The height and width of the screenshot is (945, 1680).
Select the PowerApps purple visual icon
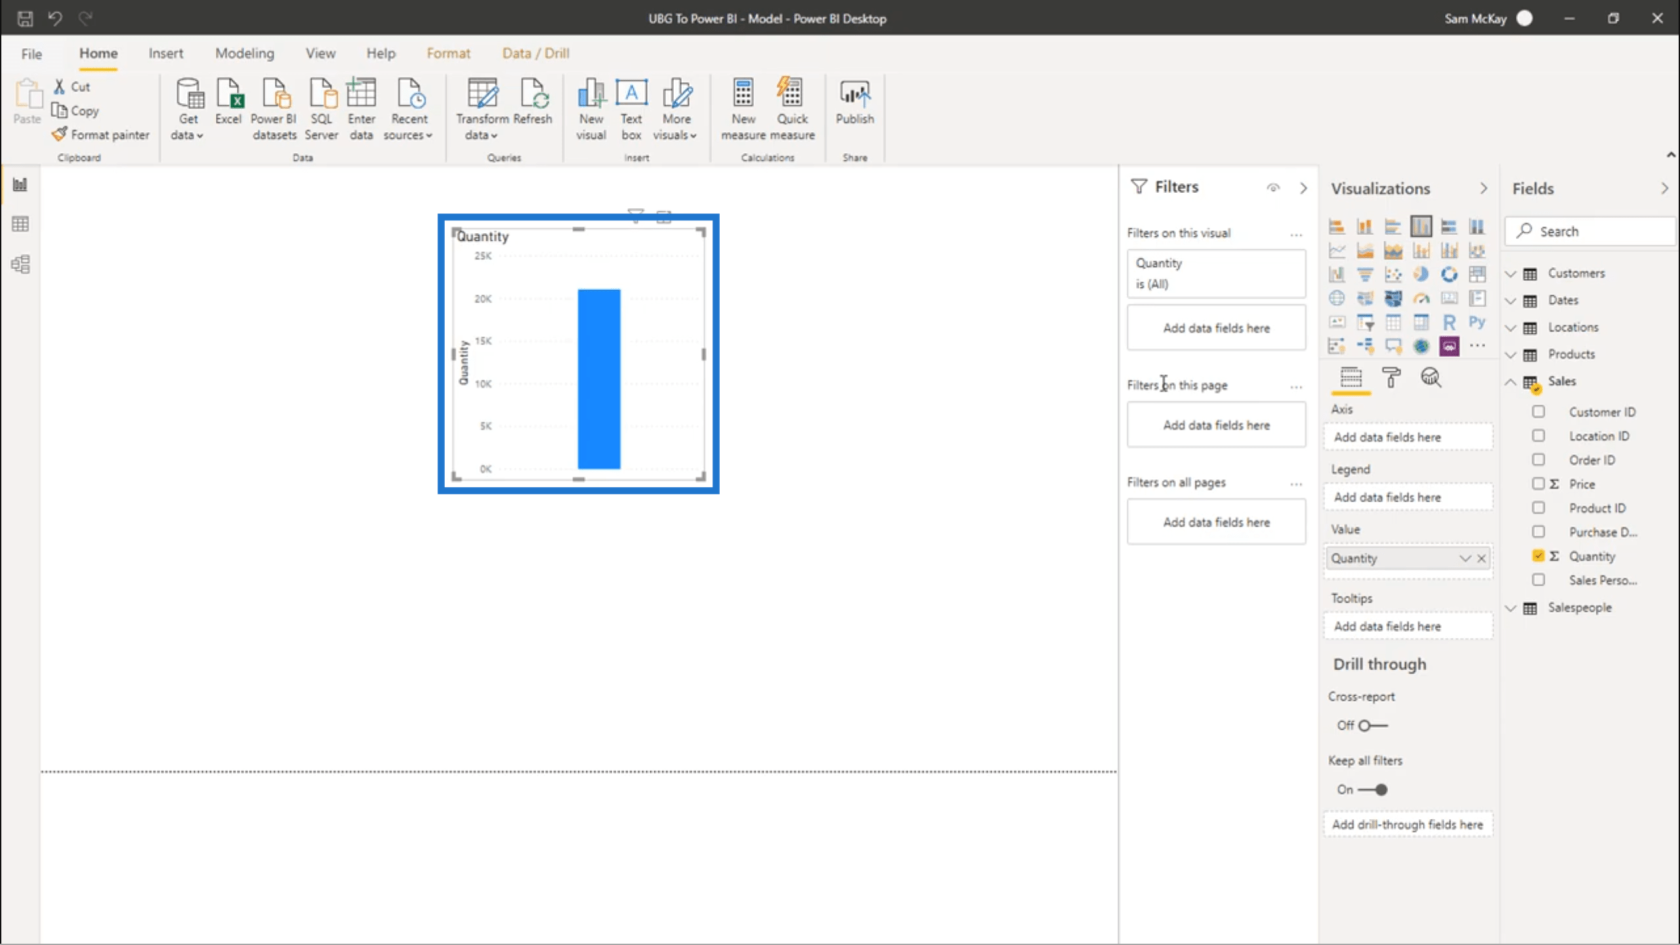pos(1449,346)
